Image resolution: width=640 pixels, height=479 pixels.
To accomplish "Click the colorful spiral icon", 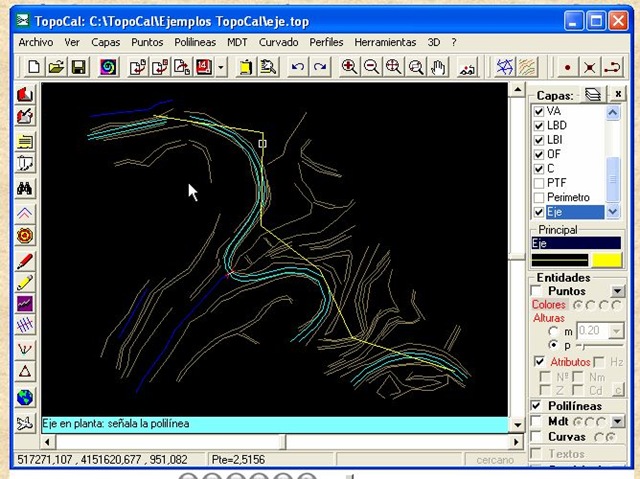I will (108, 67).
